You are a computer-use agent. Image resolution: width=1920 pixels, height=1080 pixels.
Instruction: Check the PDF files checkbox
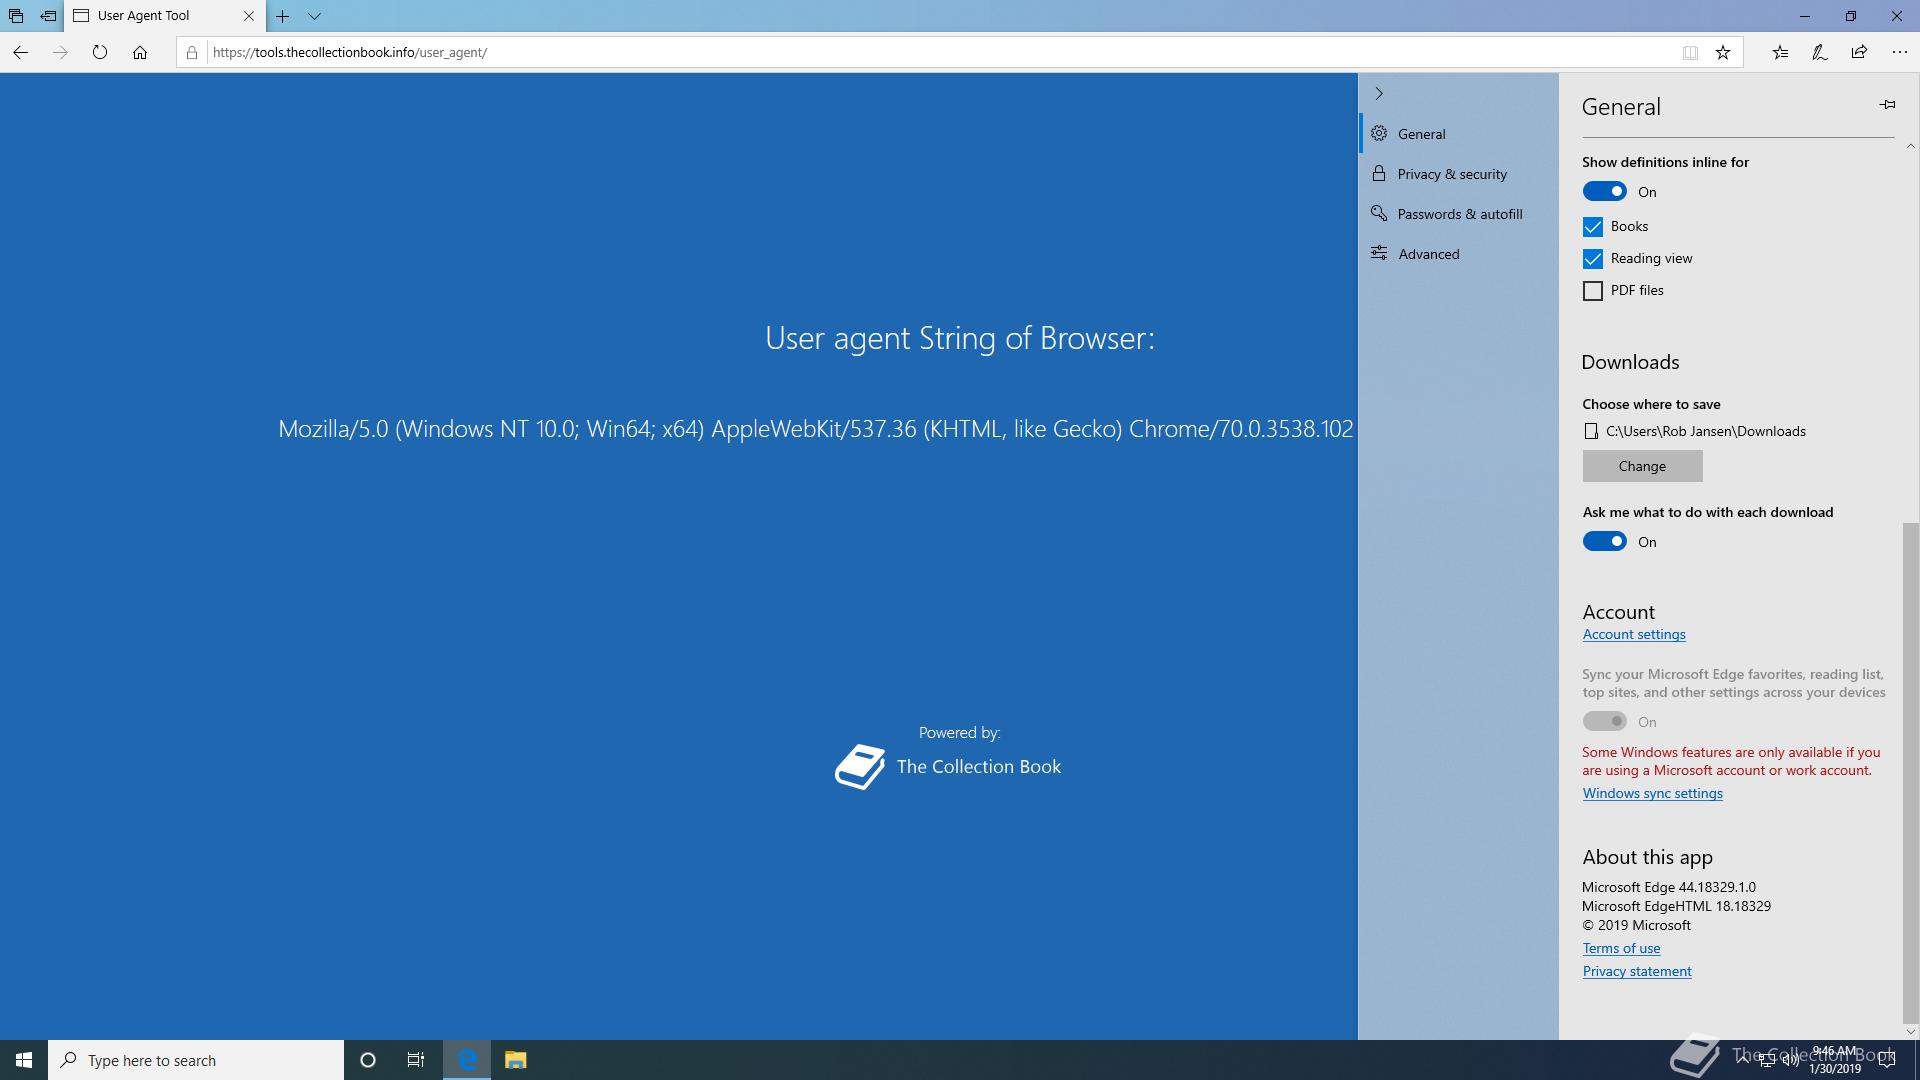(1593, 291)
